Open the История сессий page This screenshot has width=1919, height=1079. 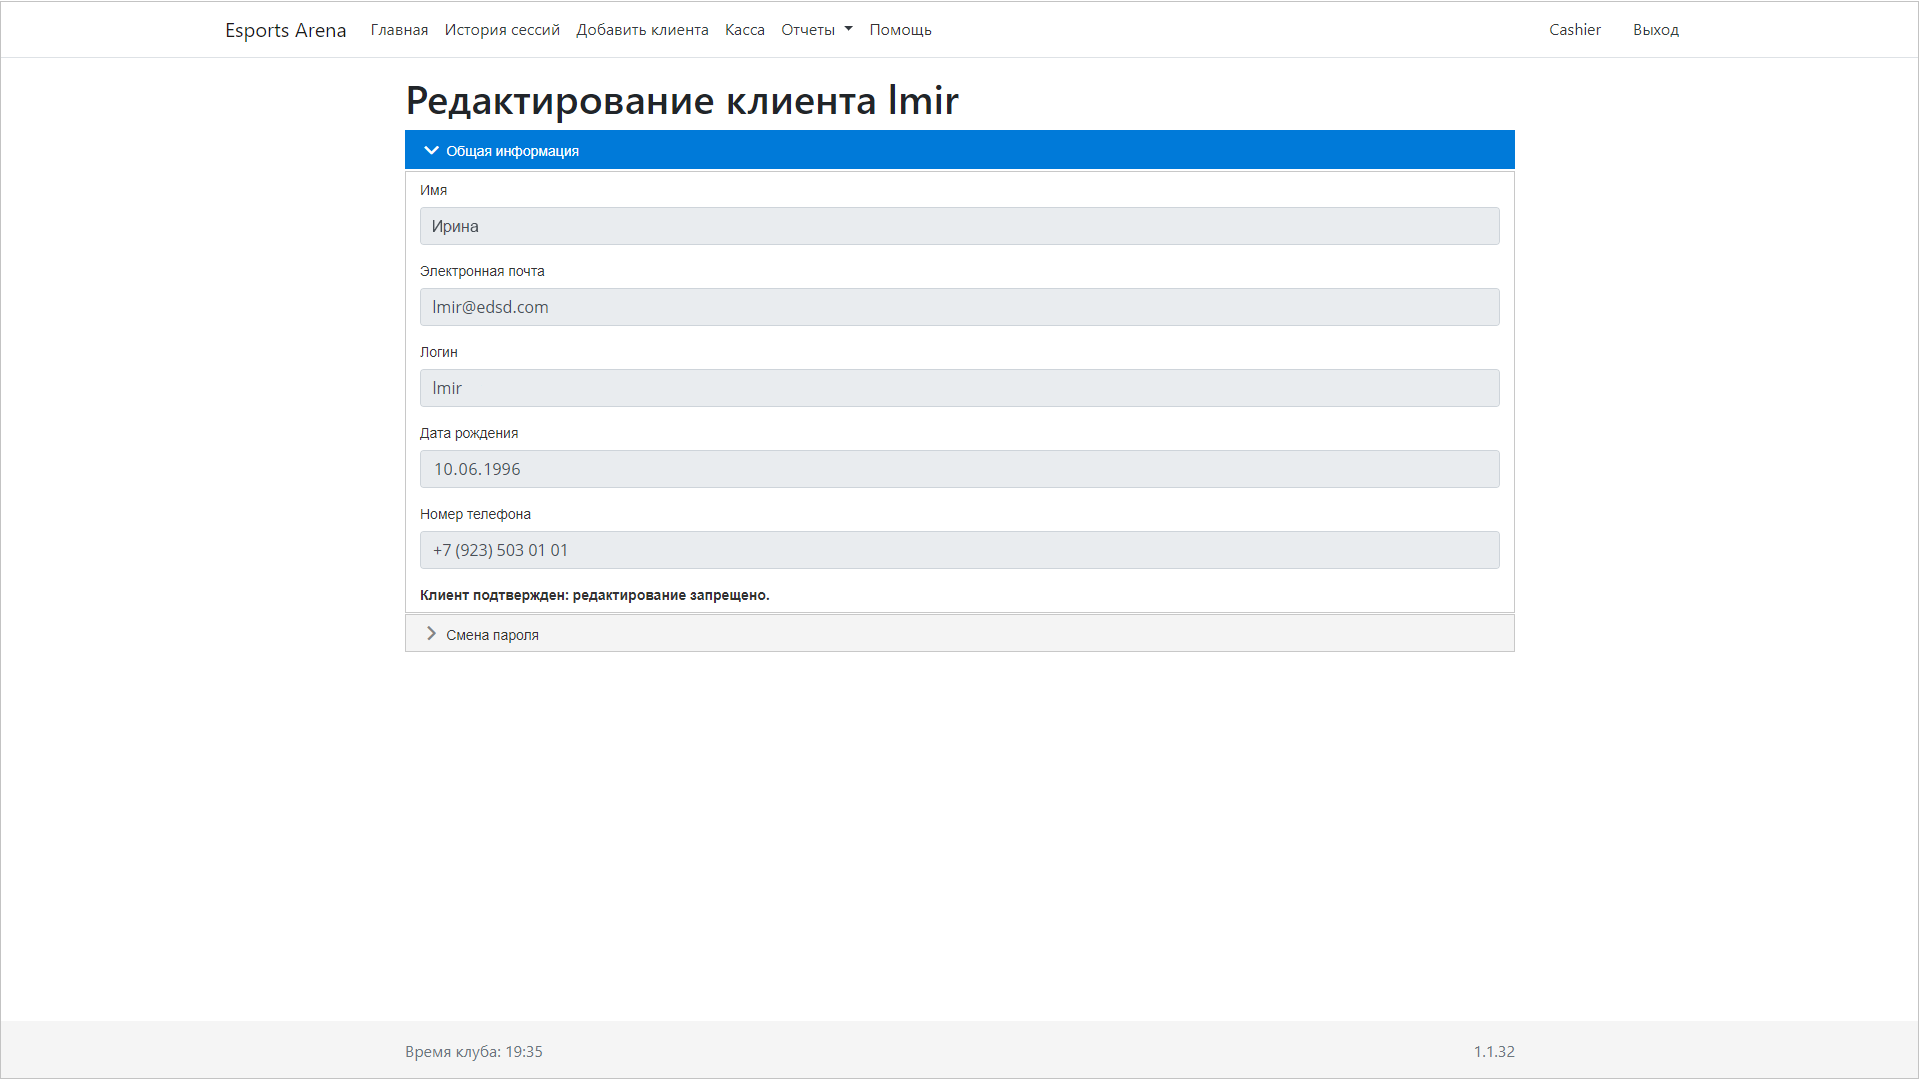[x=502, y=29]
